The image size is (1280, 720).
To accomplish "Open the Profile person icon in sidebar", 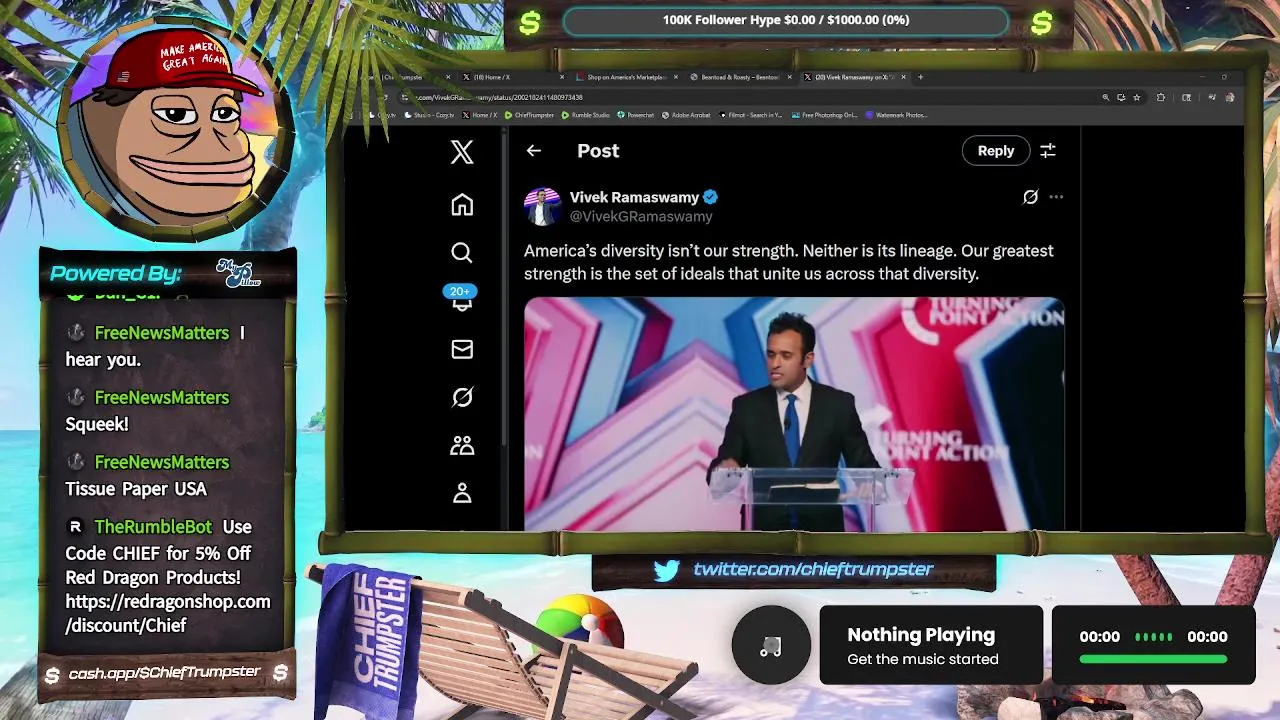I will pos(461,493).
